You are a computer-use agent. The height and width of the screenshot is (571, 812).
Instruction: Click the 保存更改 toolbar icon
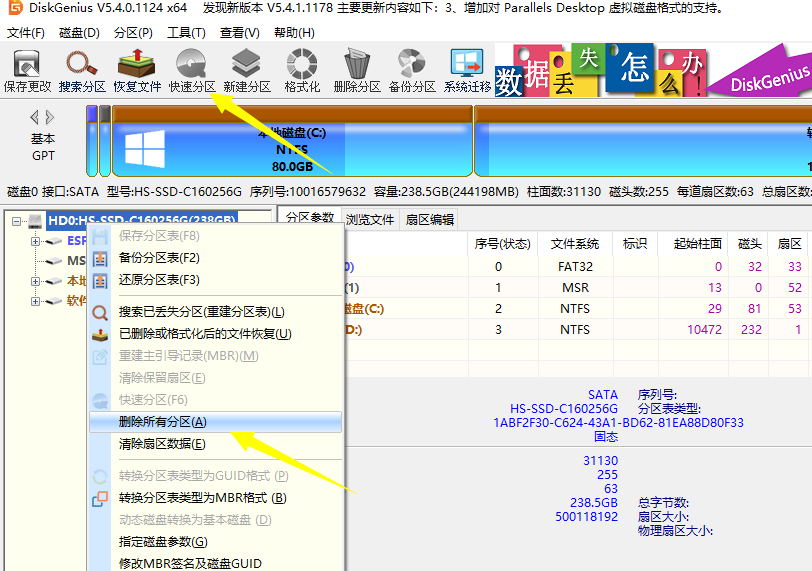pos(27,70)
